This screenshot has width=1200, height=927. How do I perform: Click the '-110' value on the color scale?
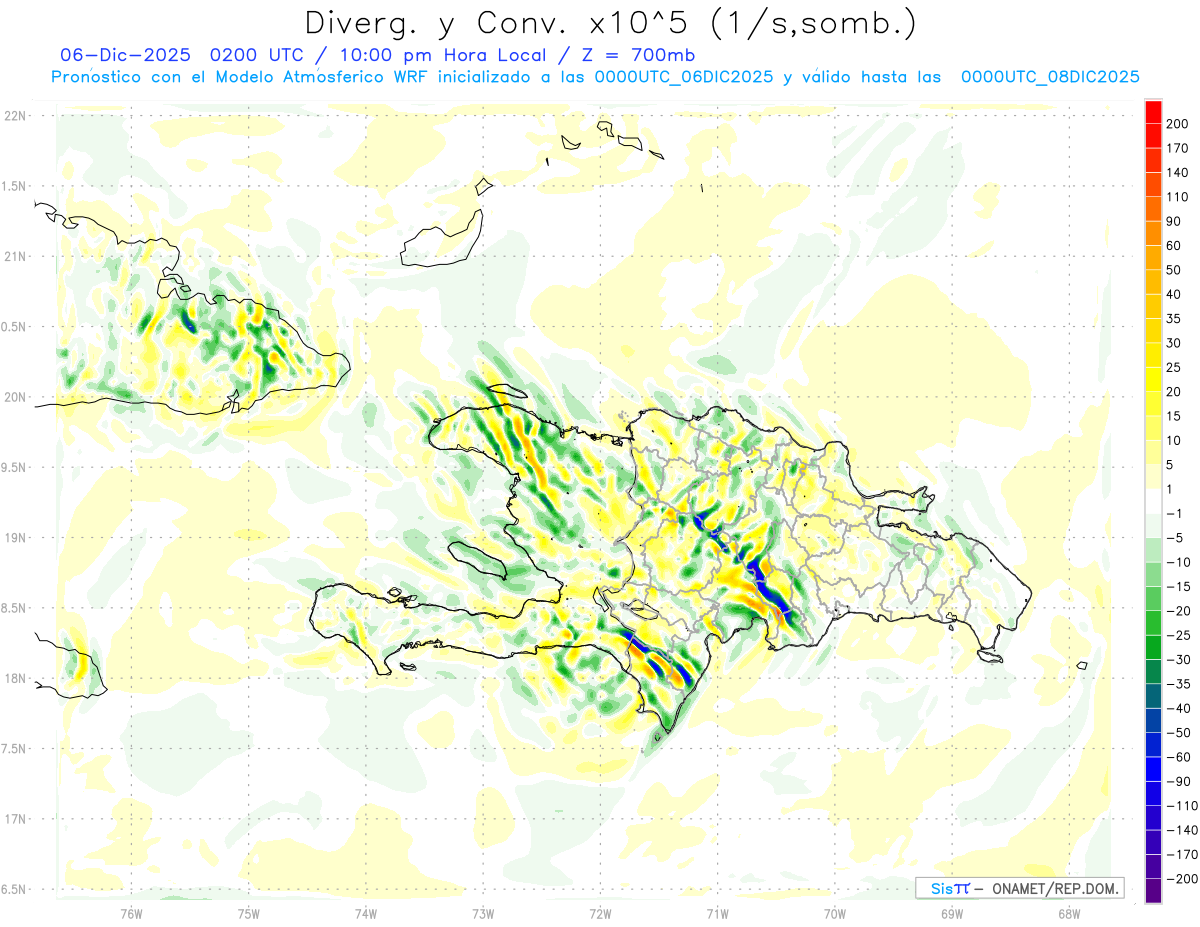(1180, 806)
